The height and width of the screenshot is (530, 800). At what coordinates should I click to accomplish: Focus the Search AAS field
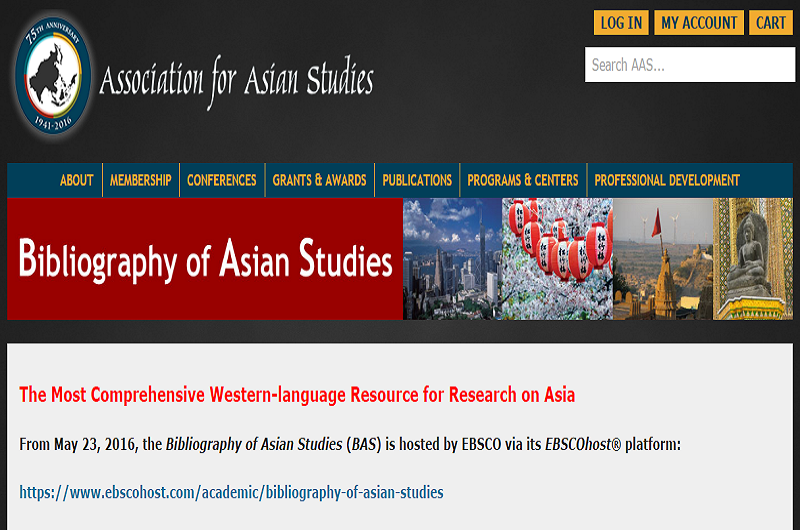click(690, 65)
